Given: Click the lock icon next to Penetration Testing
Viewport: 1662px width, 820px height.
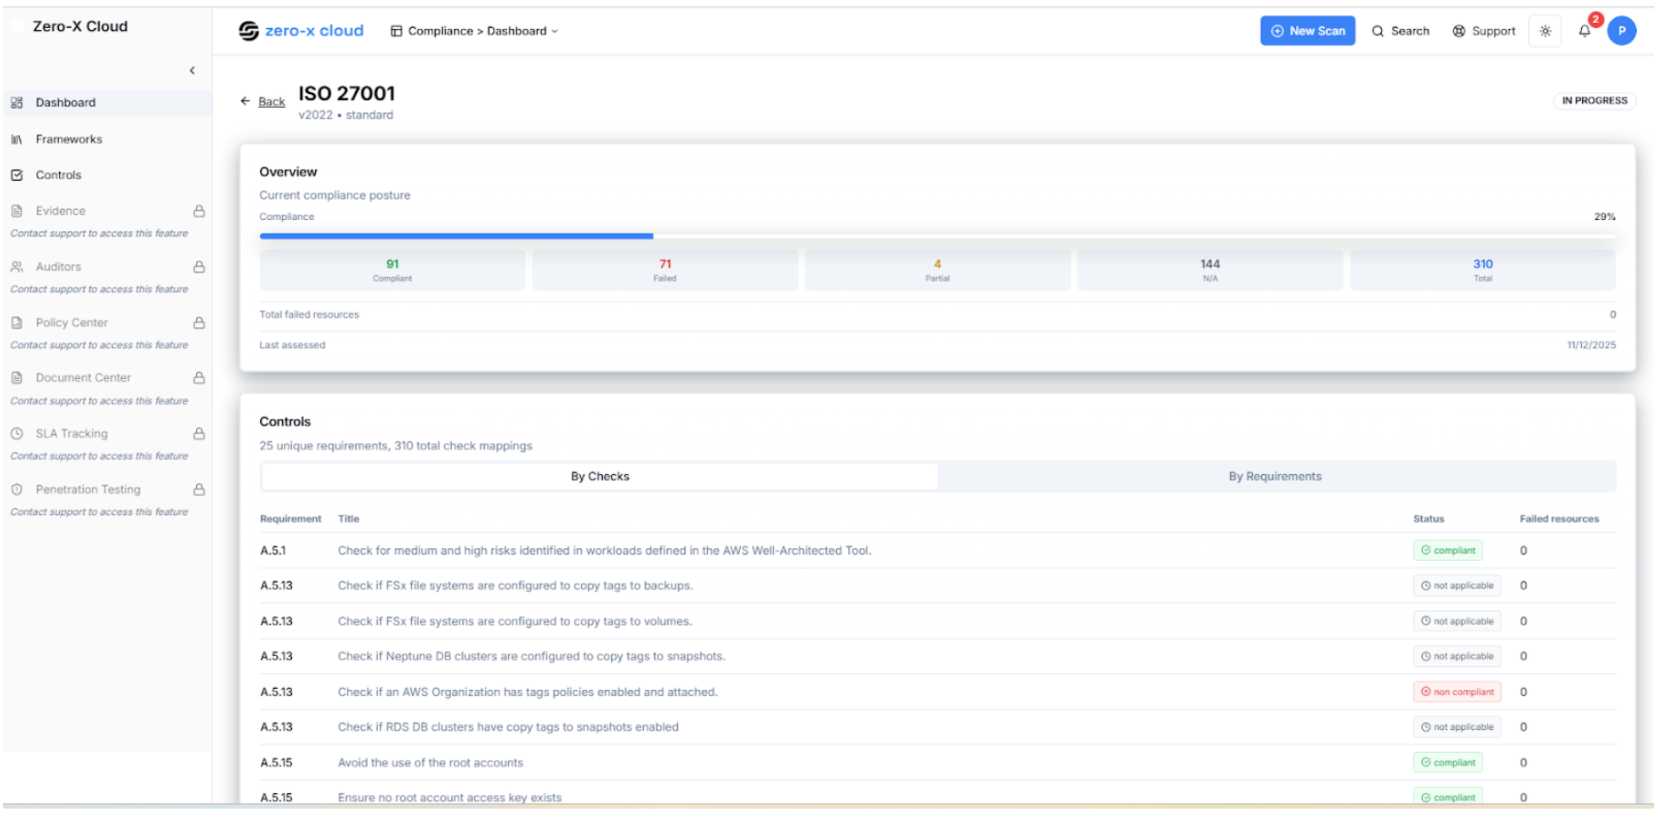Looking at the screenshot, I should pyautogui.click(x=199, y=490).
